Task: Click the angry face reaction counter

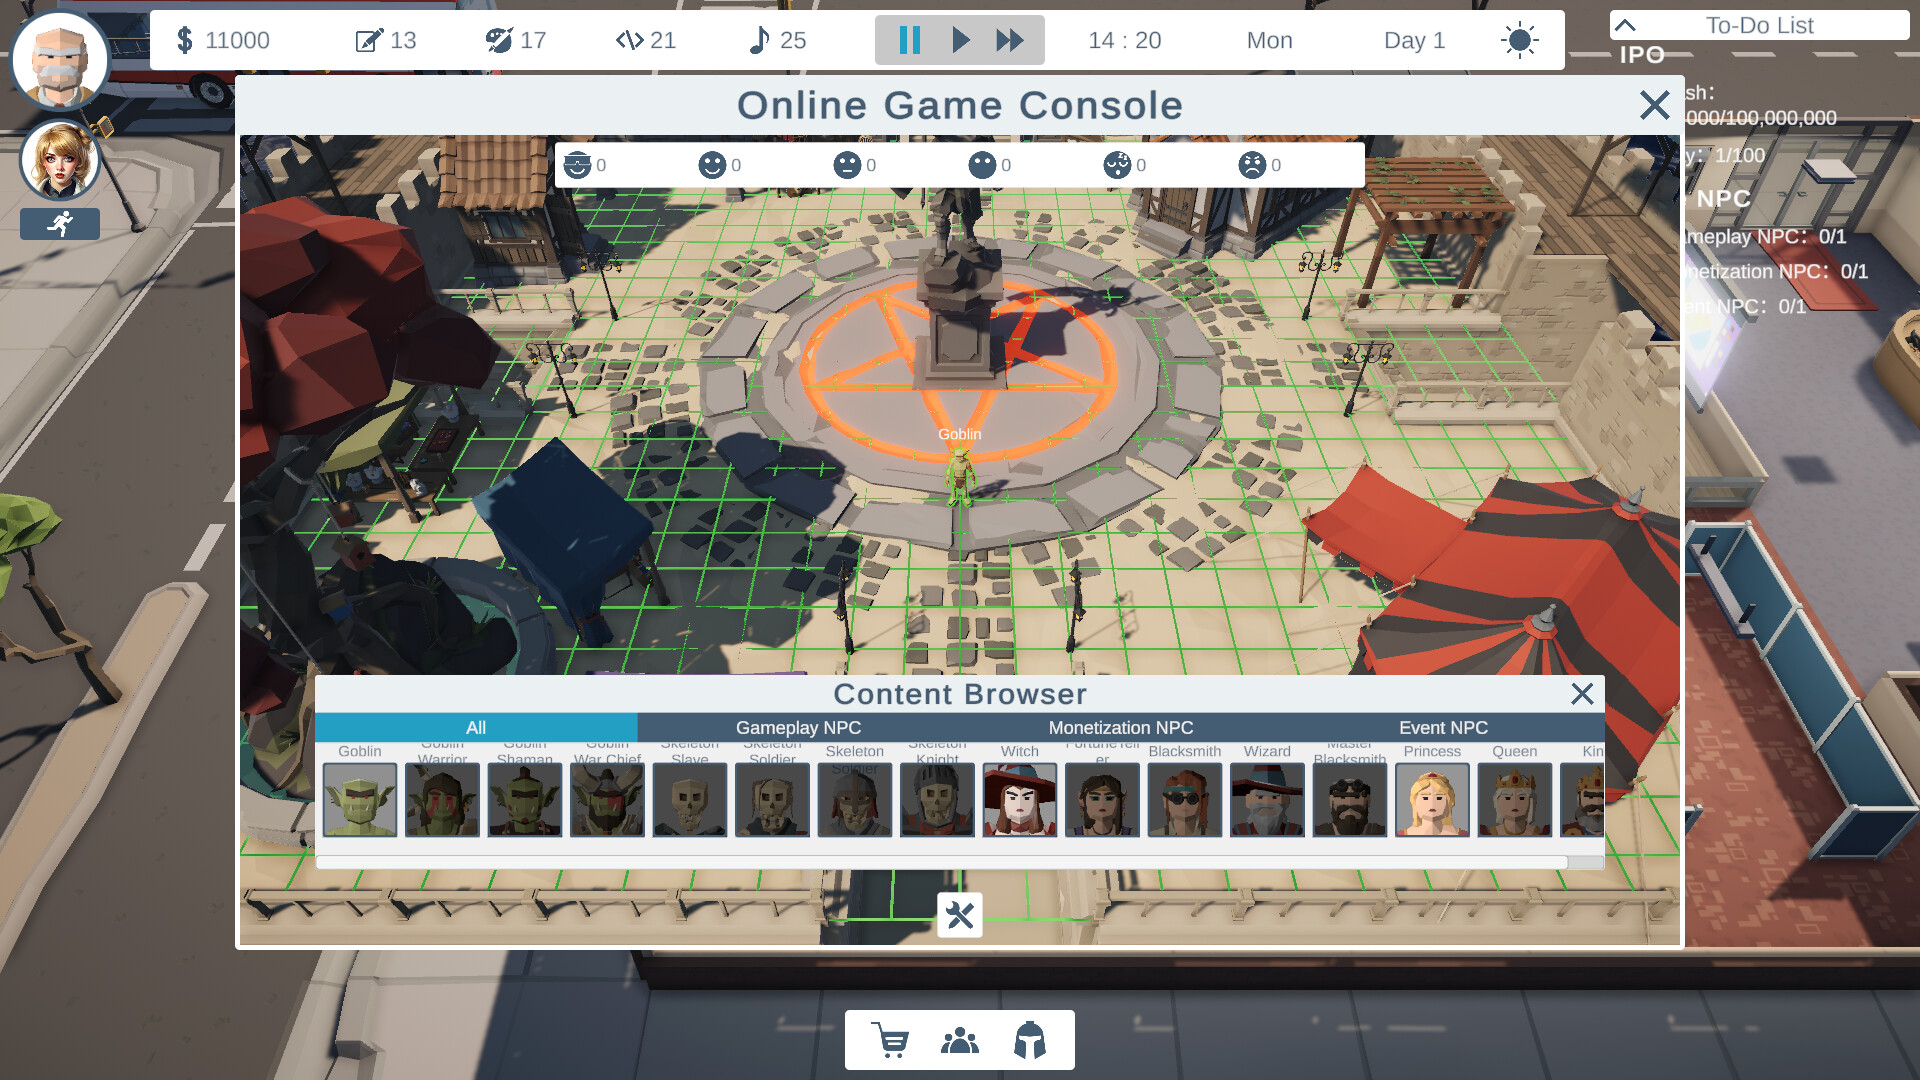Action: click(1253, 164)
